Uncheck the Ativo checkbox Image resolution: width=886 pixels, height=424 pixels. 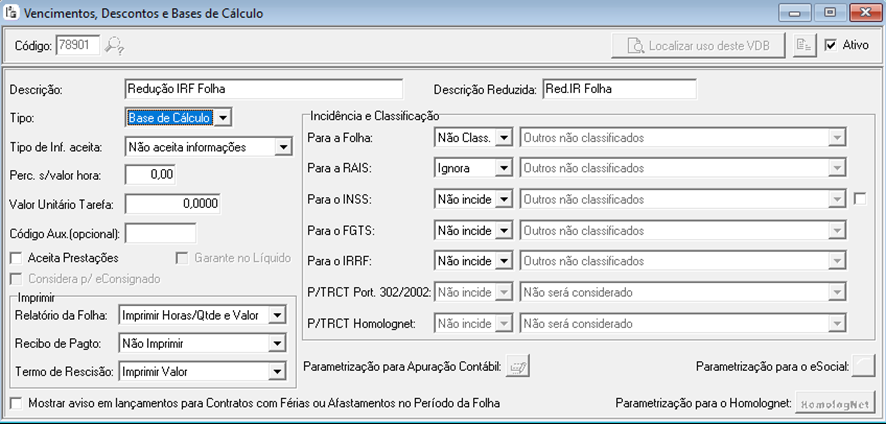pos(831,45)
